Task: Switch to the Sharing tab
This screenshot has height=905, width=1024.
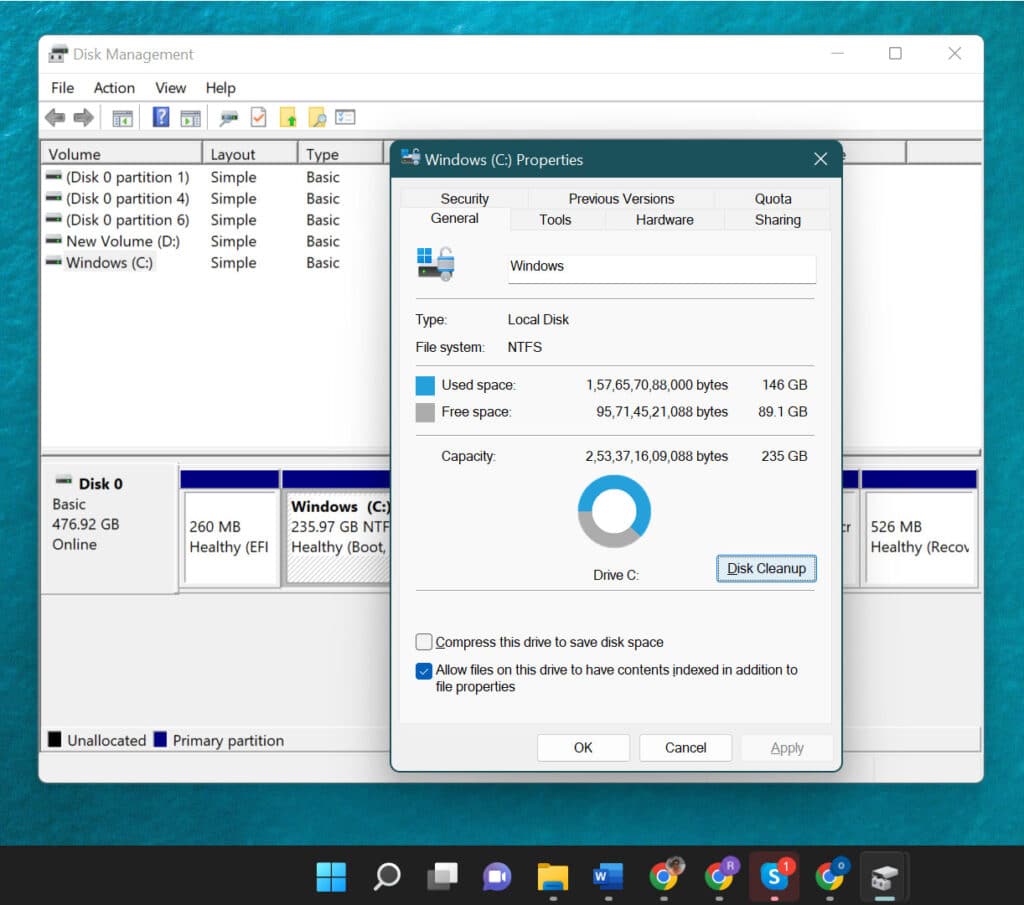Action: click(x=777, y=220)
